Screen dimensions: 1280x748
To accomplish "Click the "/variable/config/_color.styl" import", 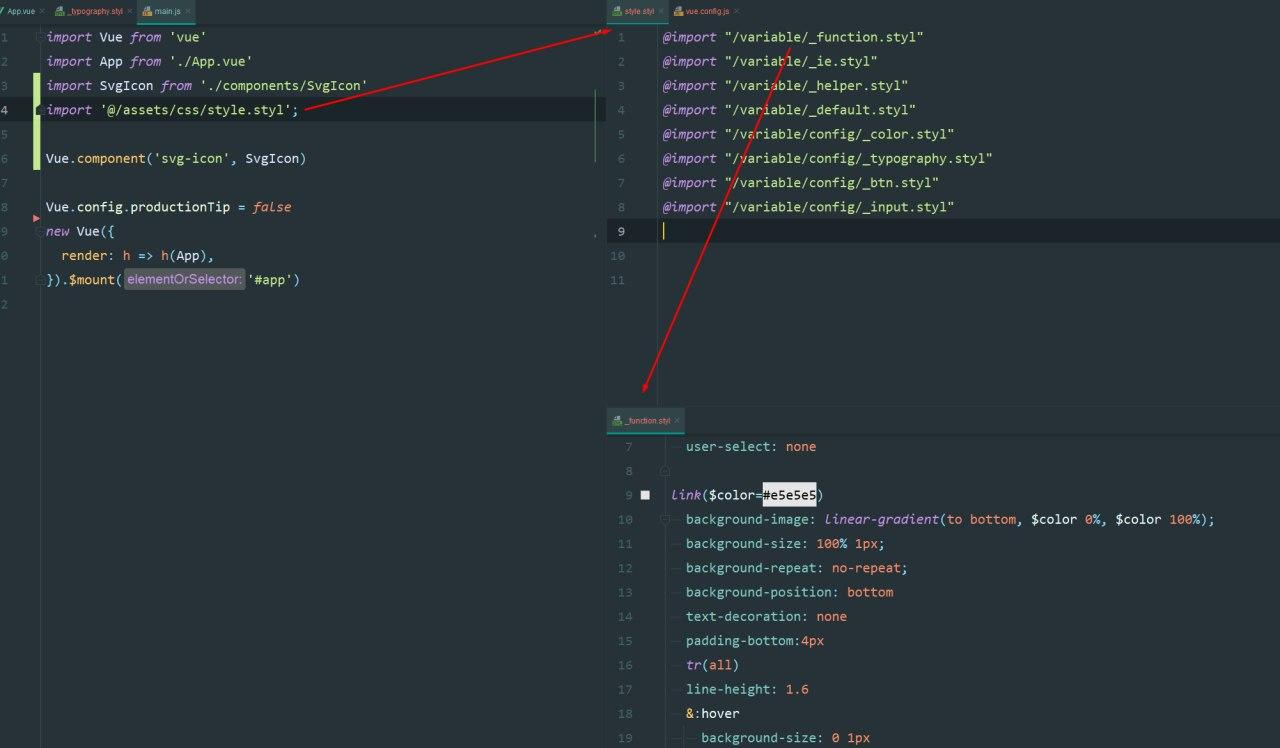I will pos(840,134).
